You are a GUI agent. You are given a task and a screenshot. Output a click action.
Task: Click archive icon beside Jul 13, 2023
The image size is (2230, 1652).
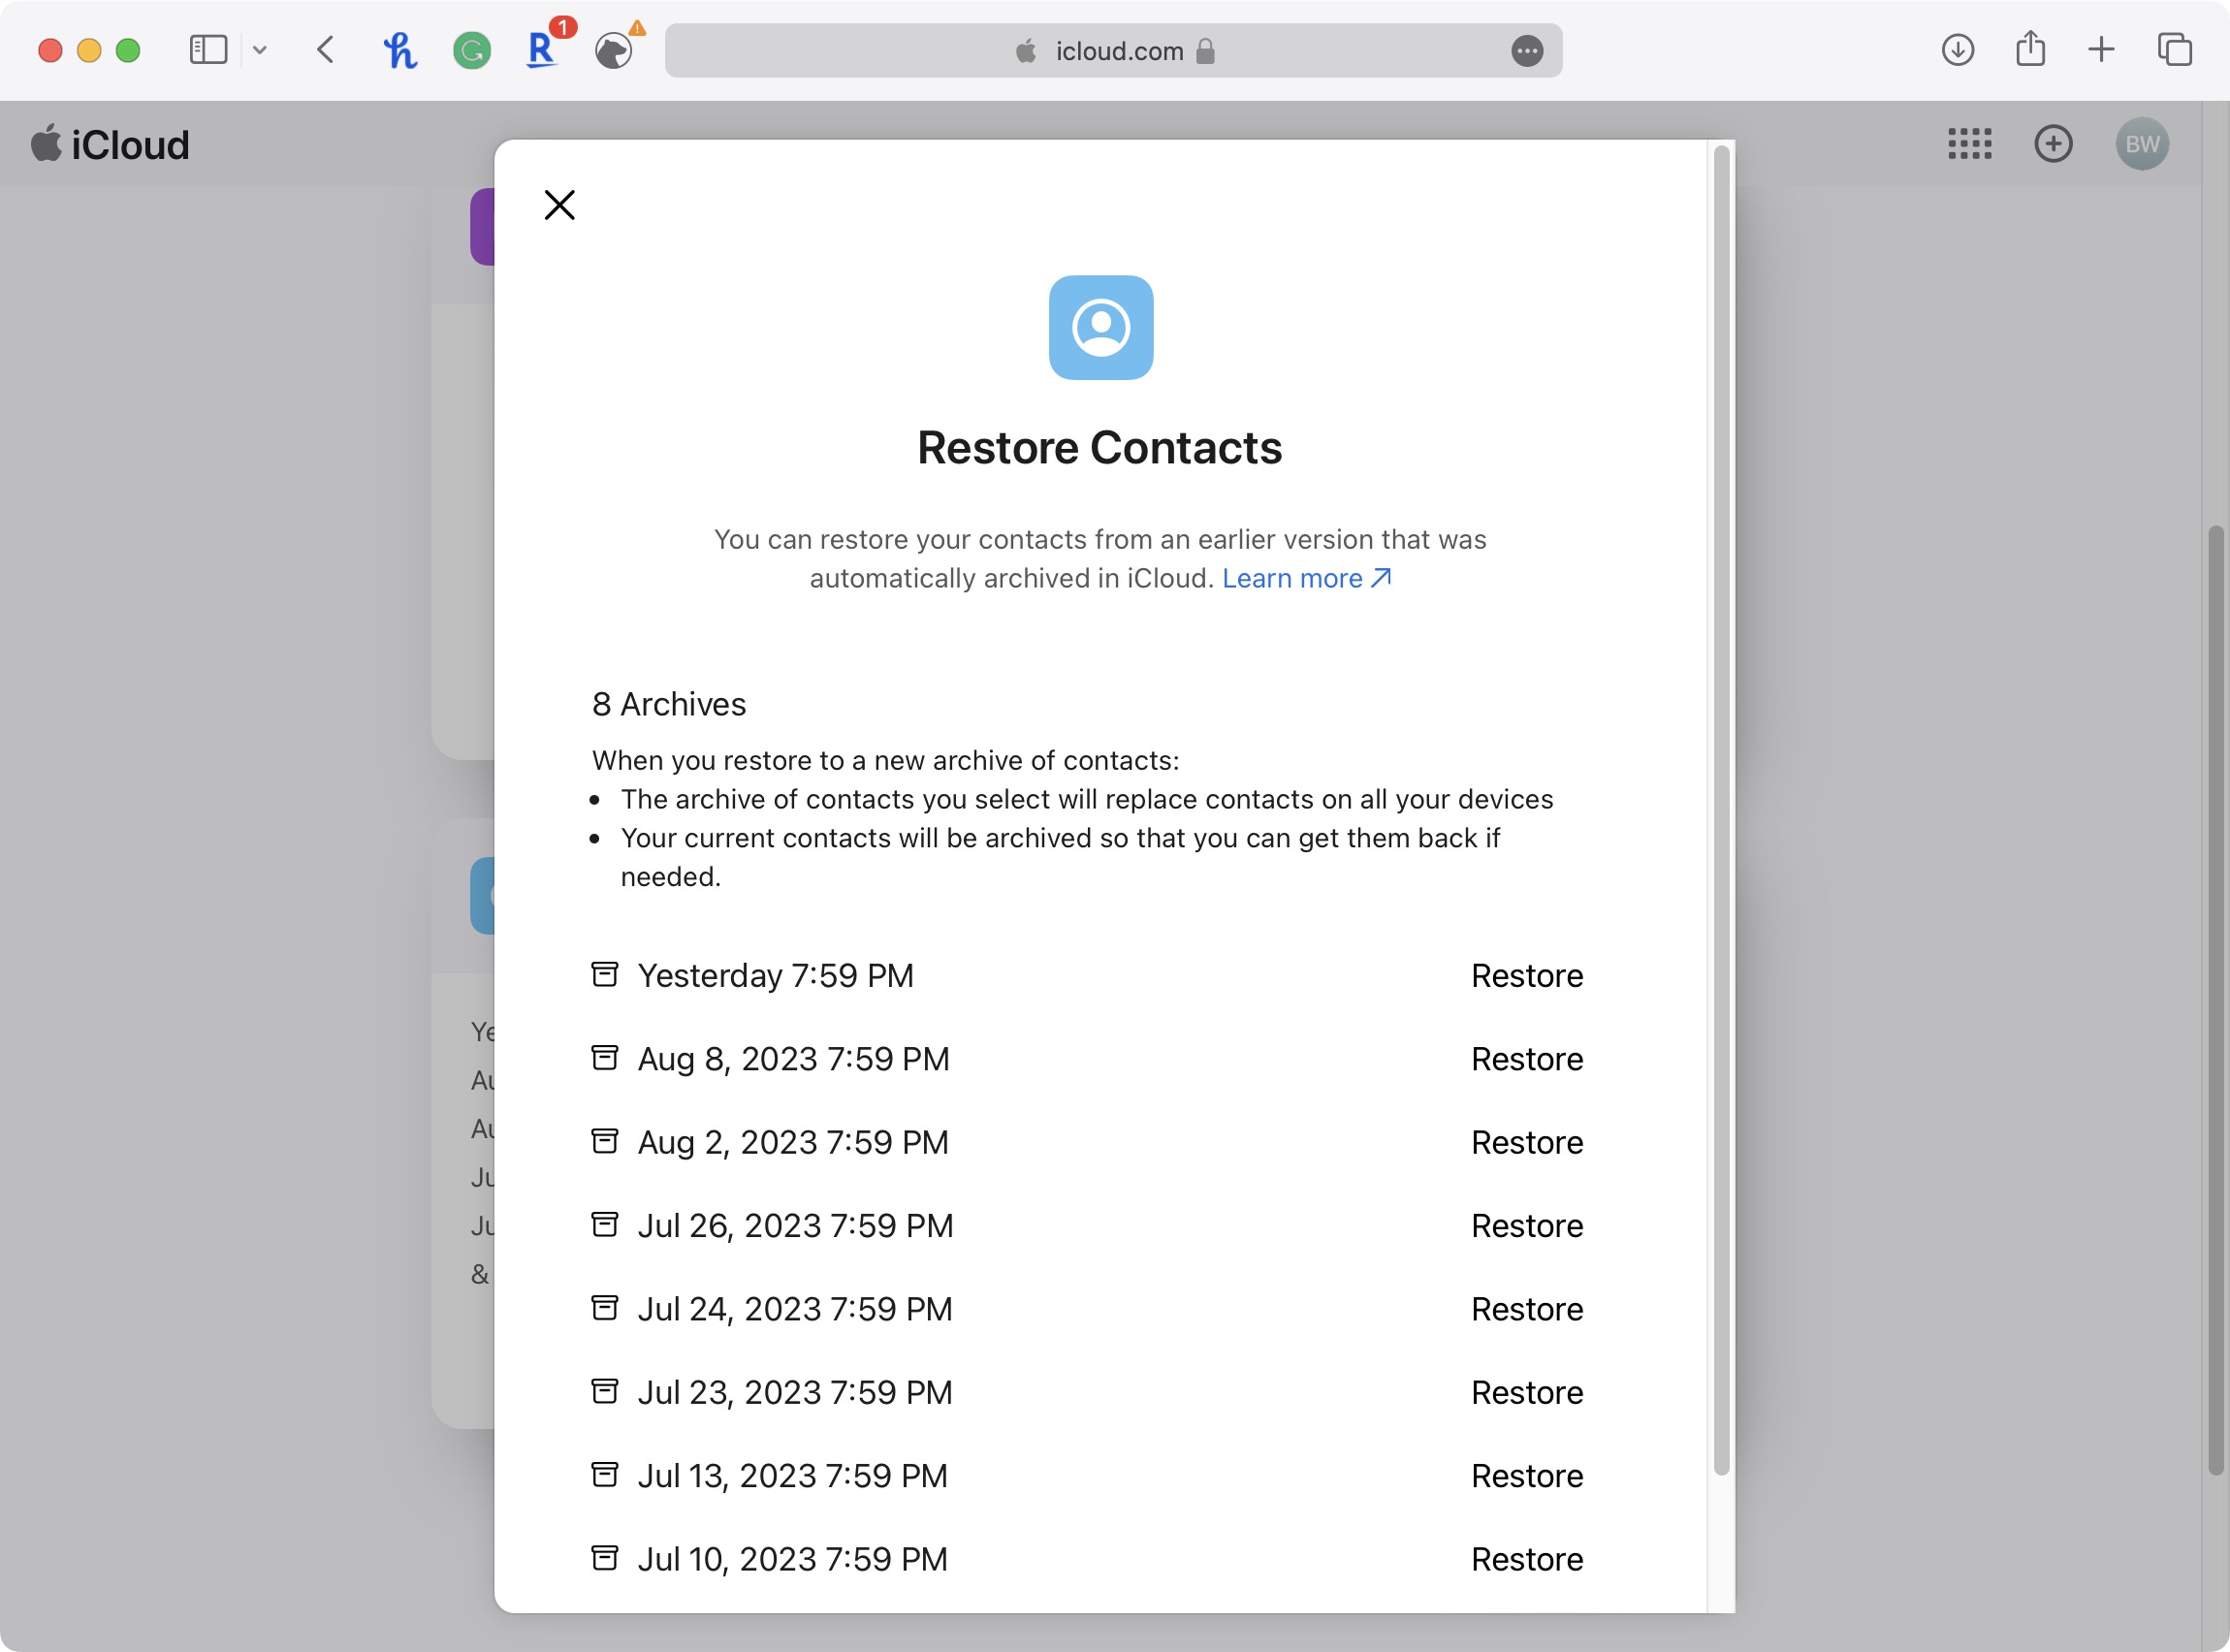point(604,1474)
